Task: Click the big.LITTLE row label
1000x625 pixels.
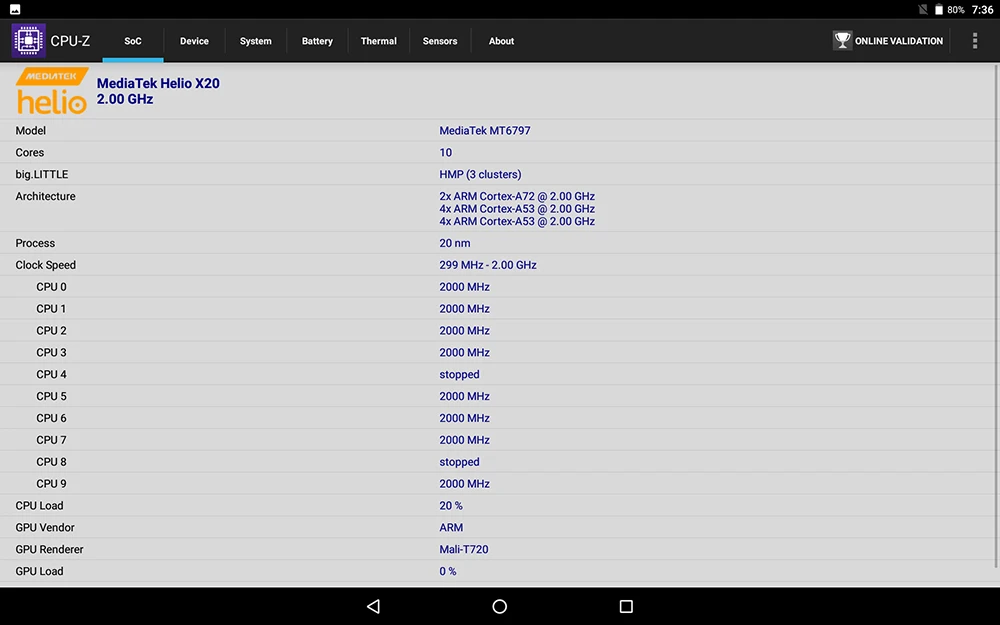Action: click(41, 174)
